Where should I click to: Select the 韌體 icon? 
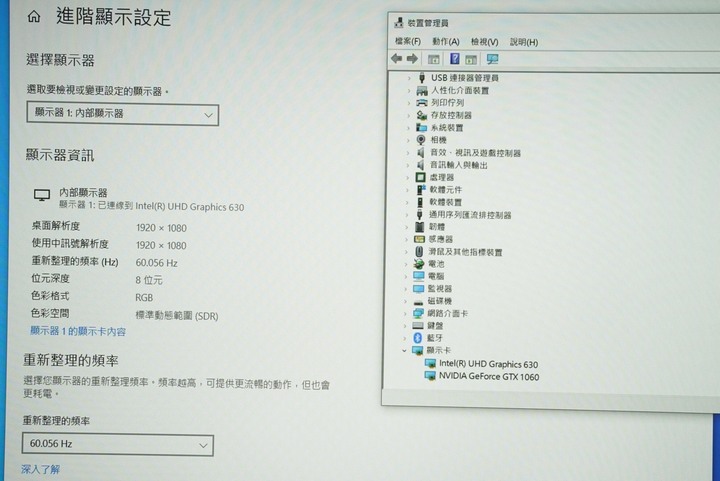click(419, 227)
